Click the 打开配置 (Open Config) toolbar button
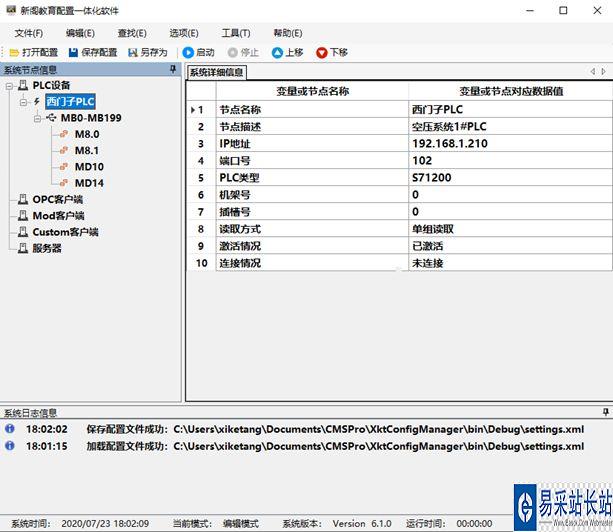Image resolution: width=613 pixels, height=532 pixels. 34,52
